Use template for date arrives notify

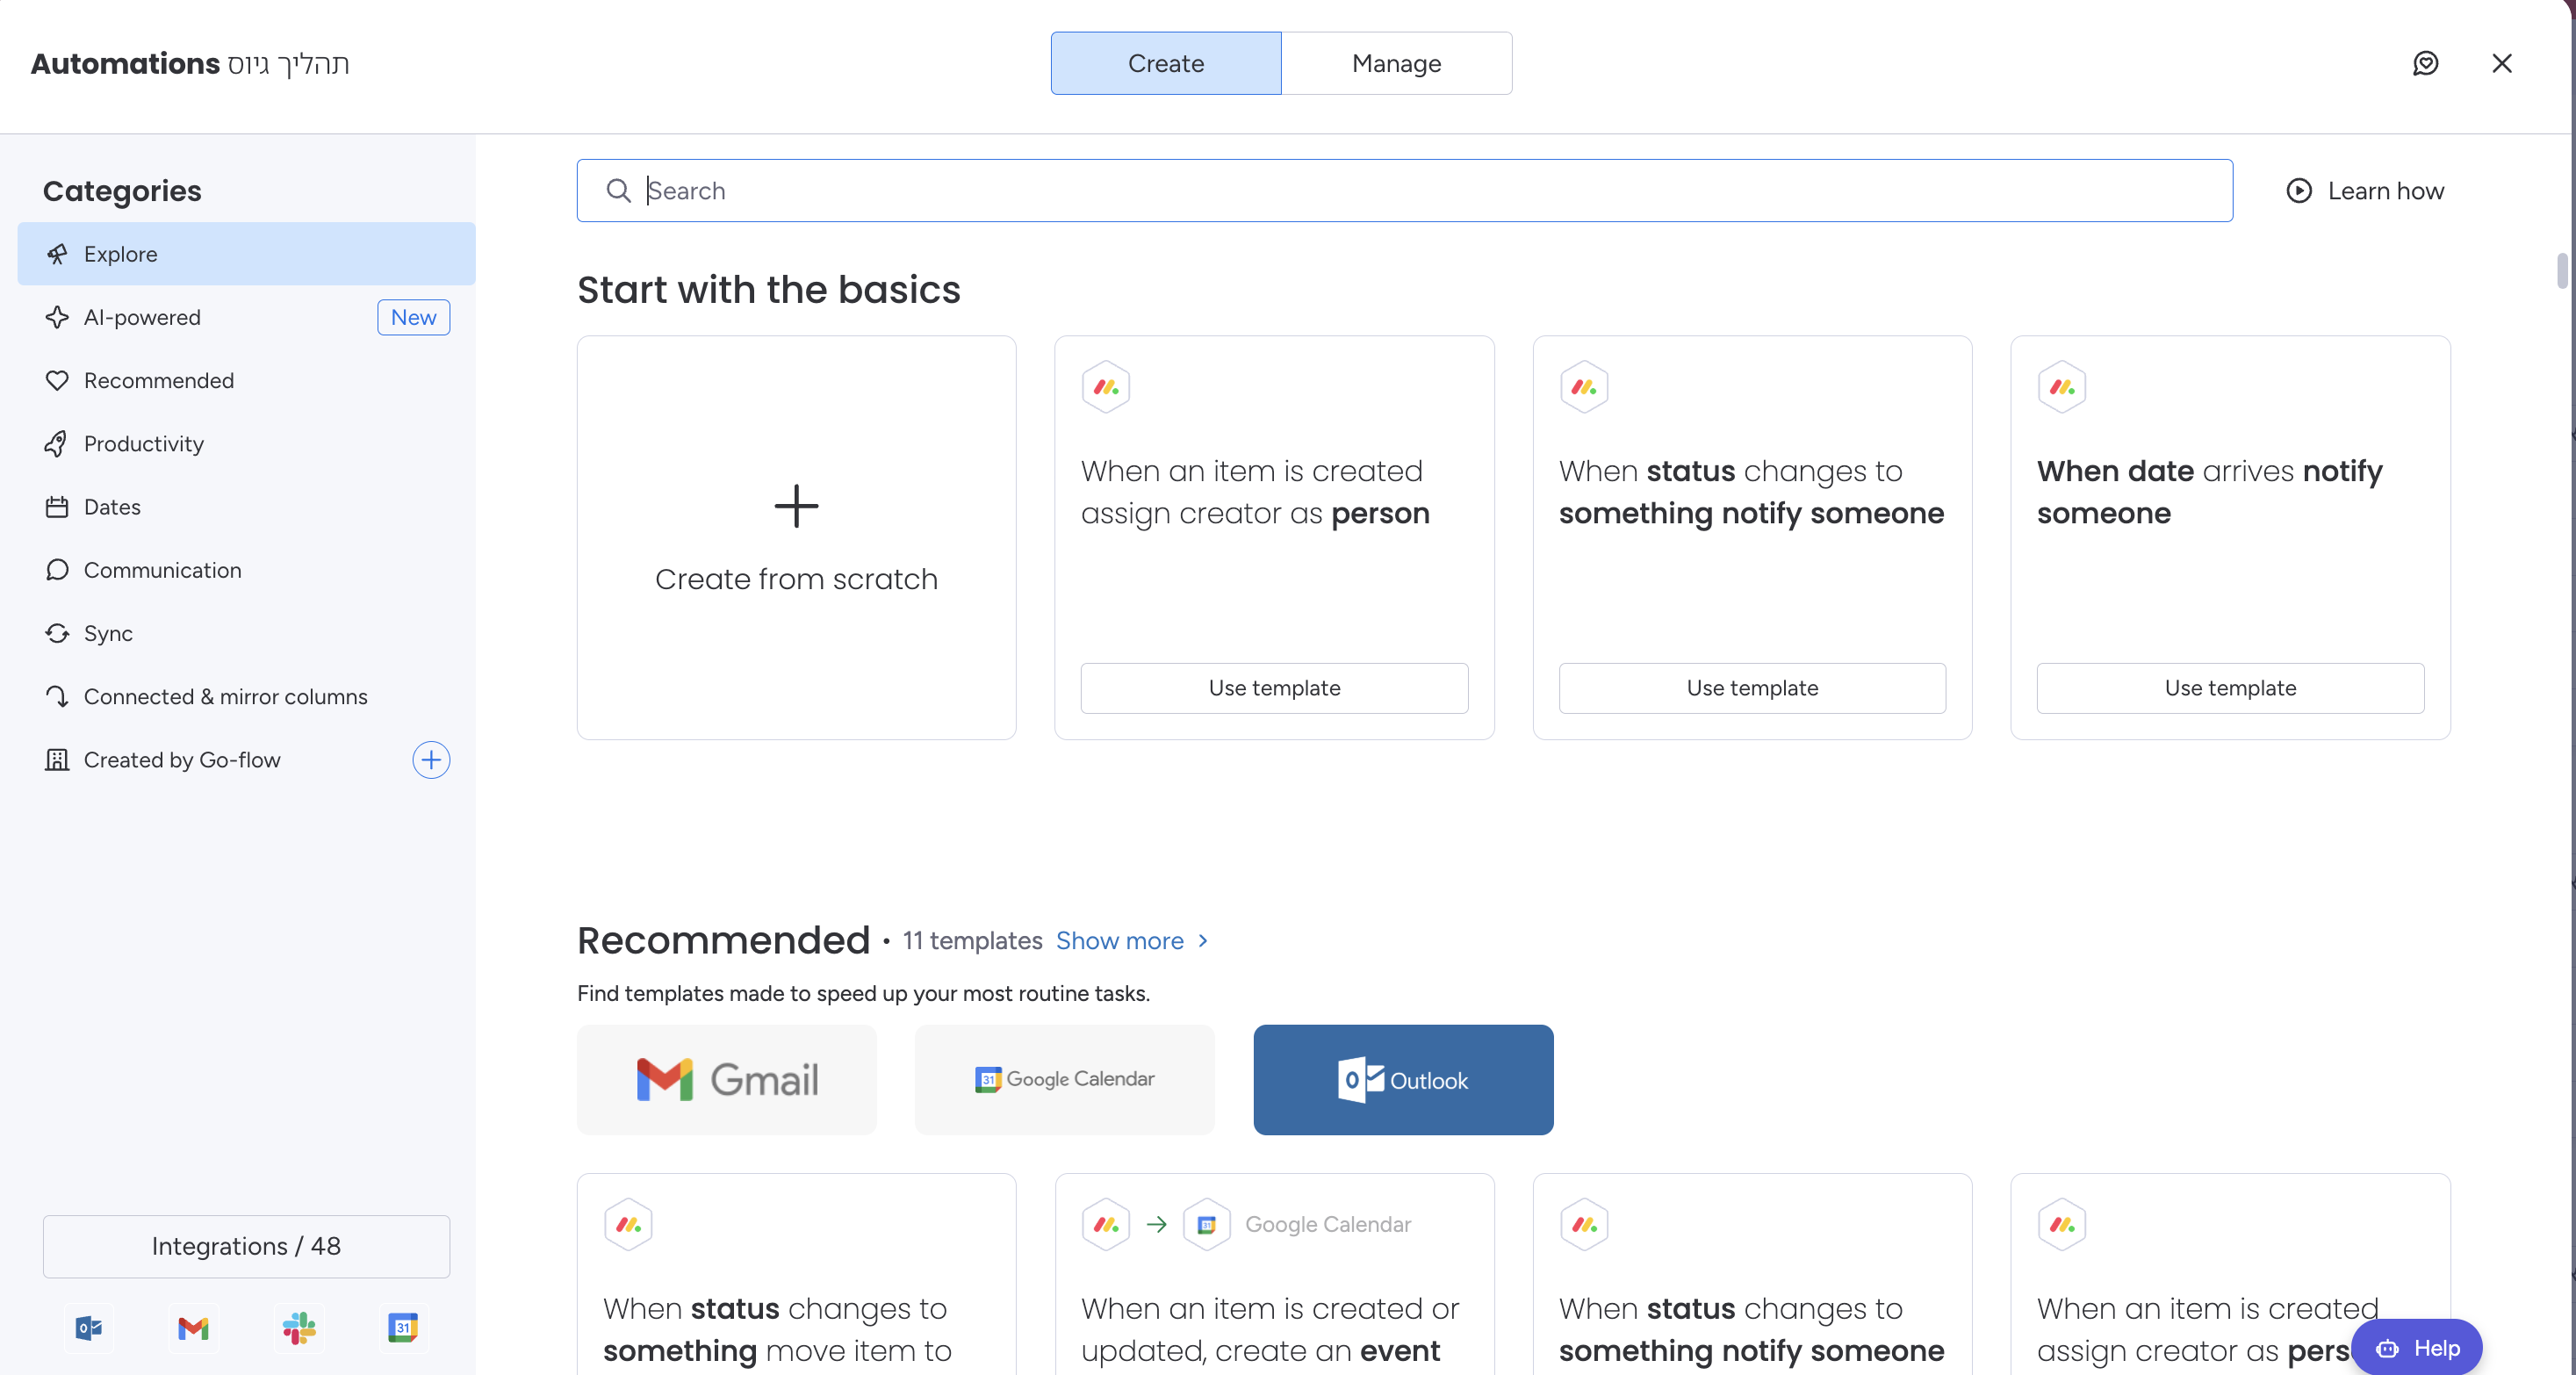(2230, 688)
